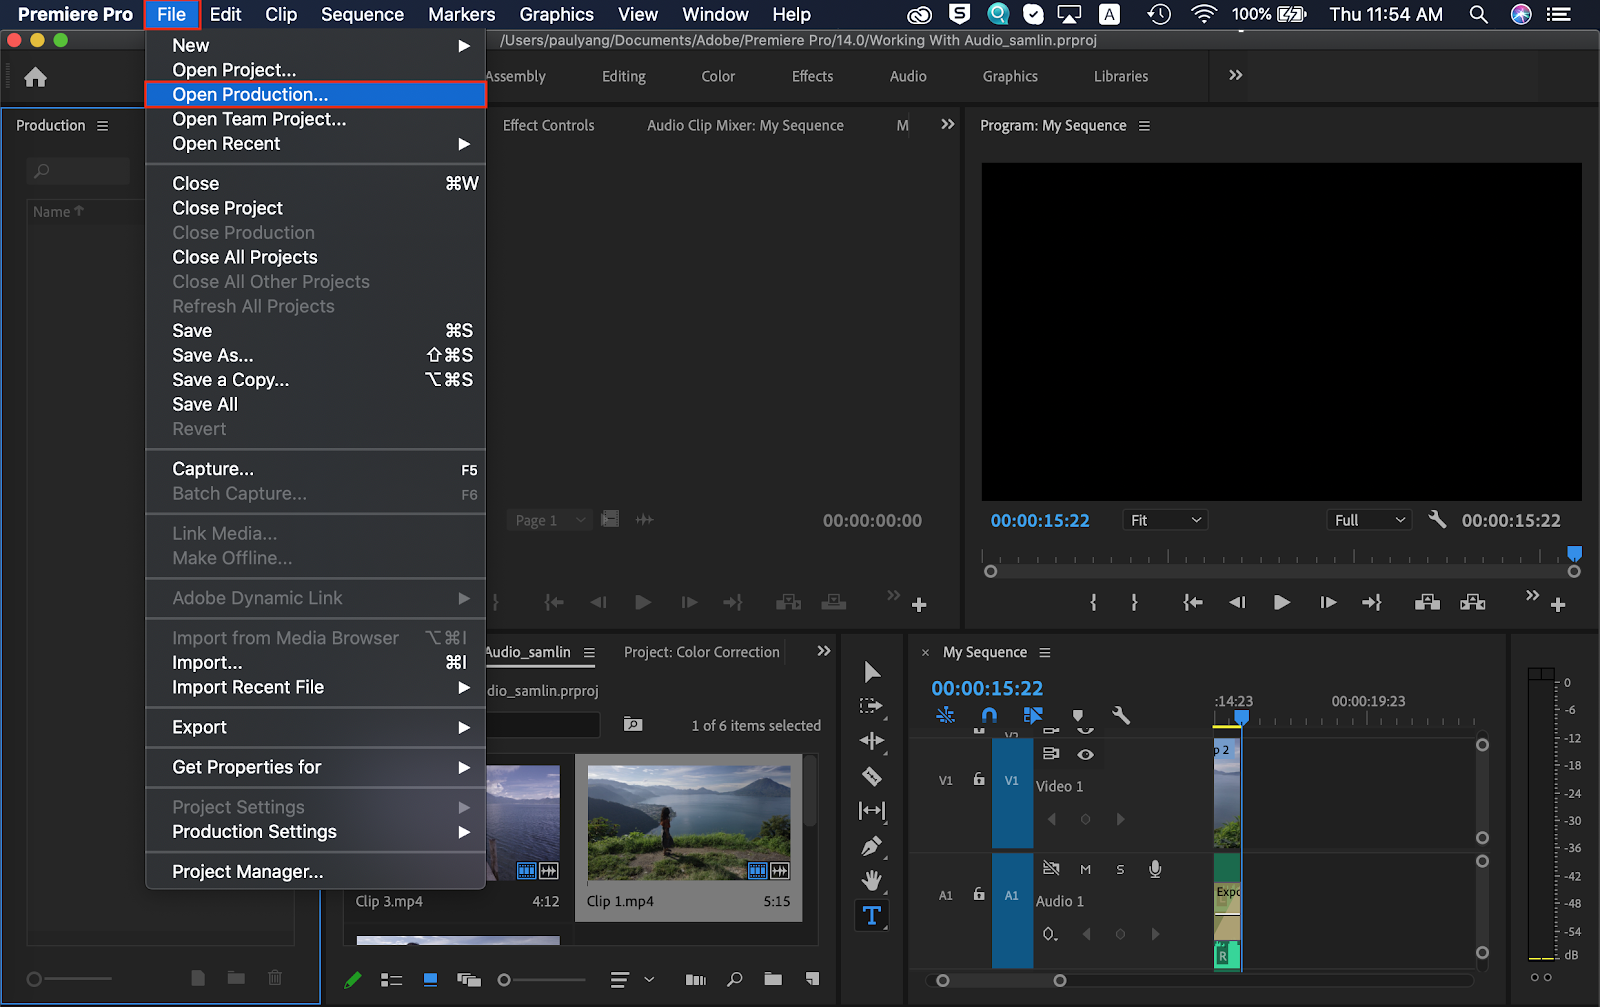Enable voice-over record on Audio 1

1155,869
